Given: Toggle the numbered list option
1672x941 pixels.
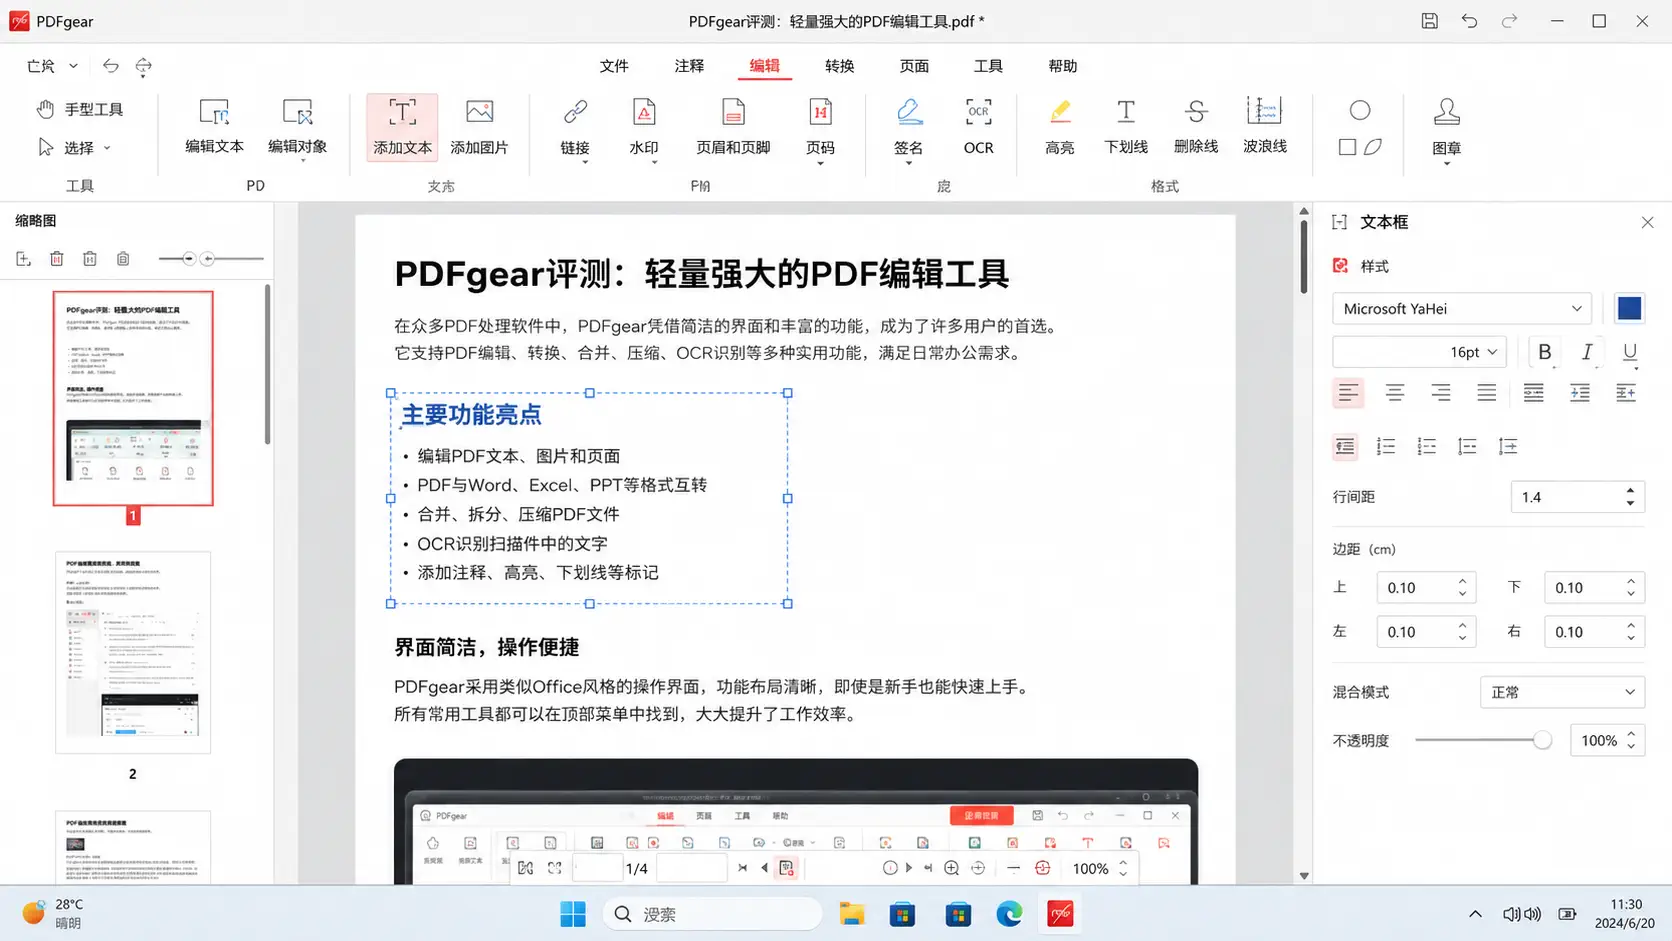Looking at the screenshot, I should pos(1386,447).
